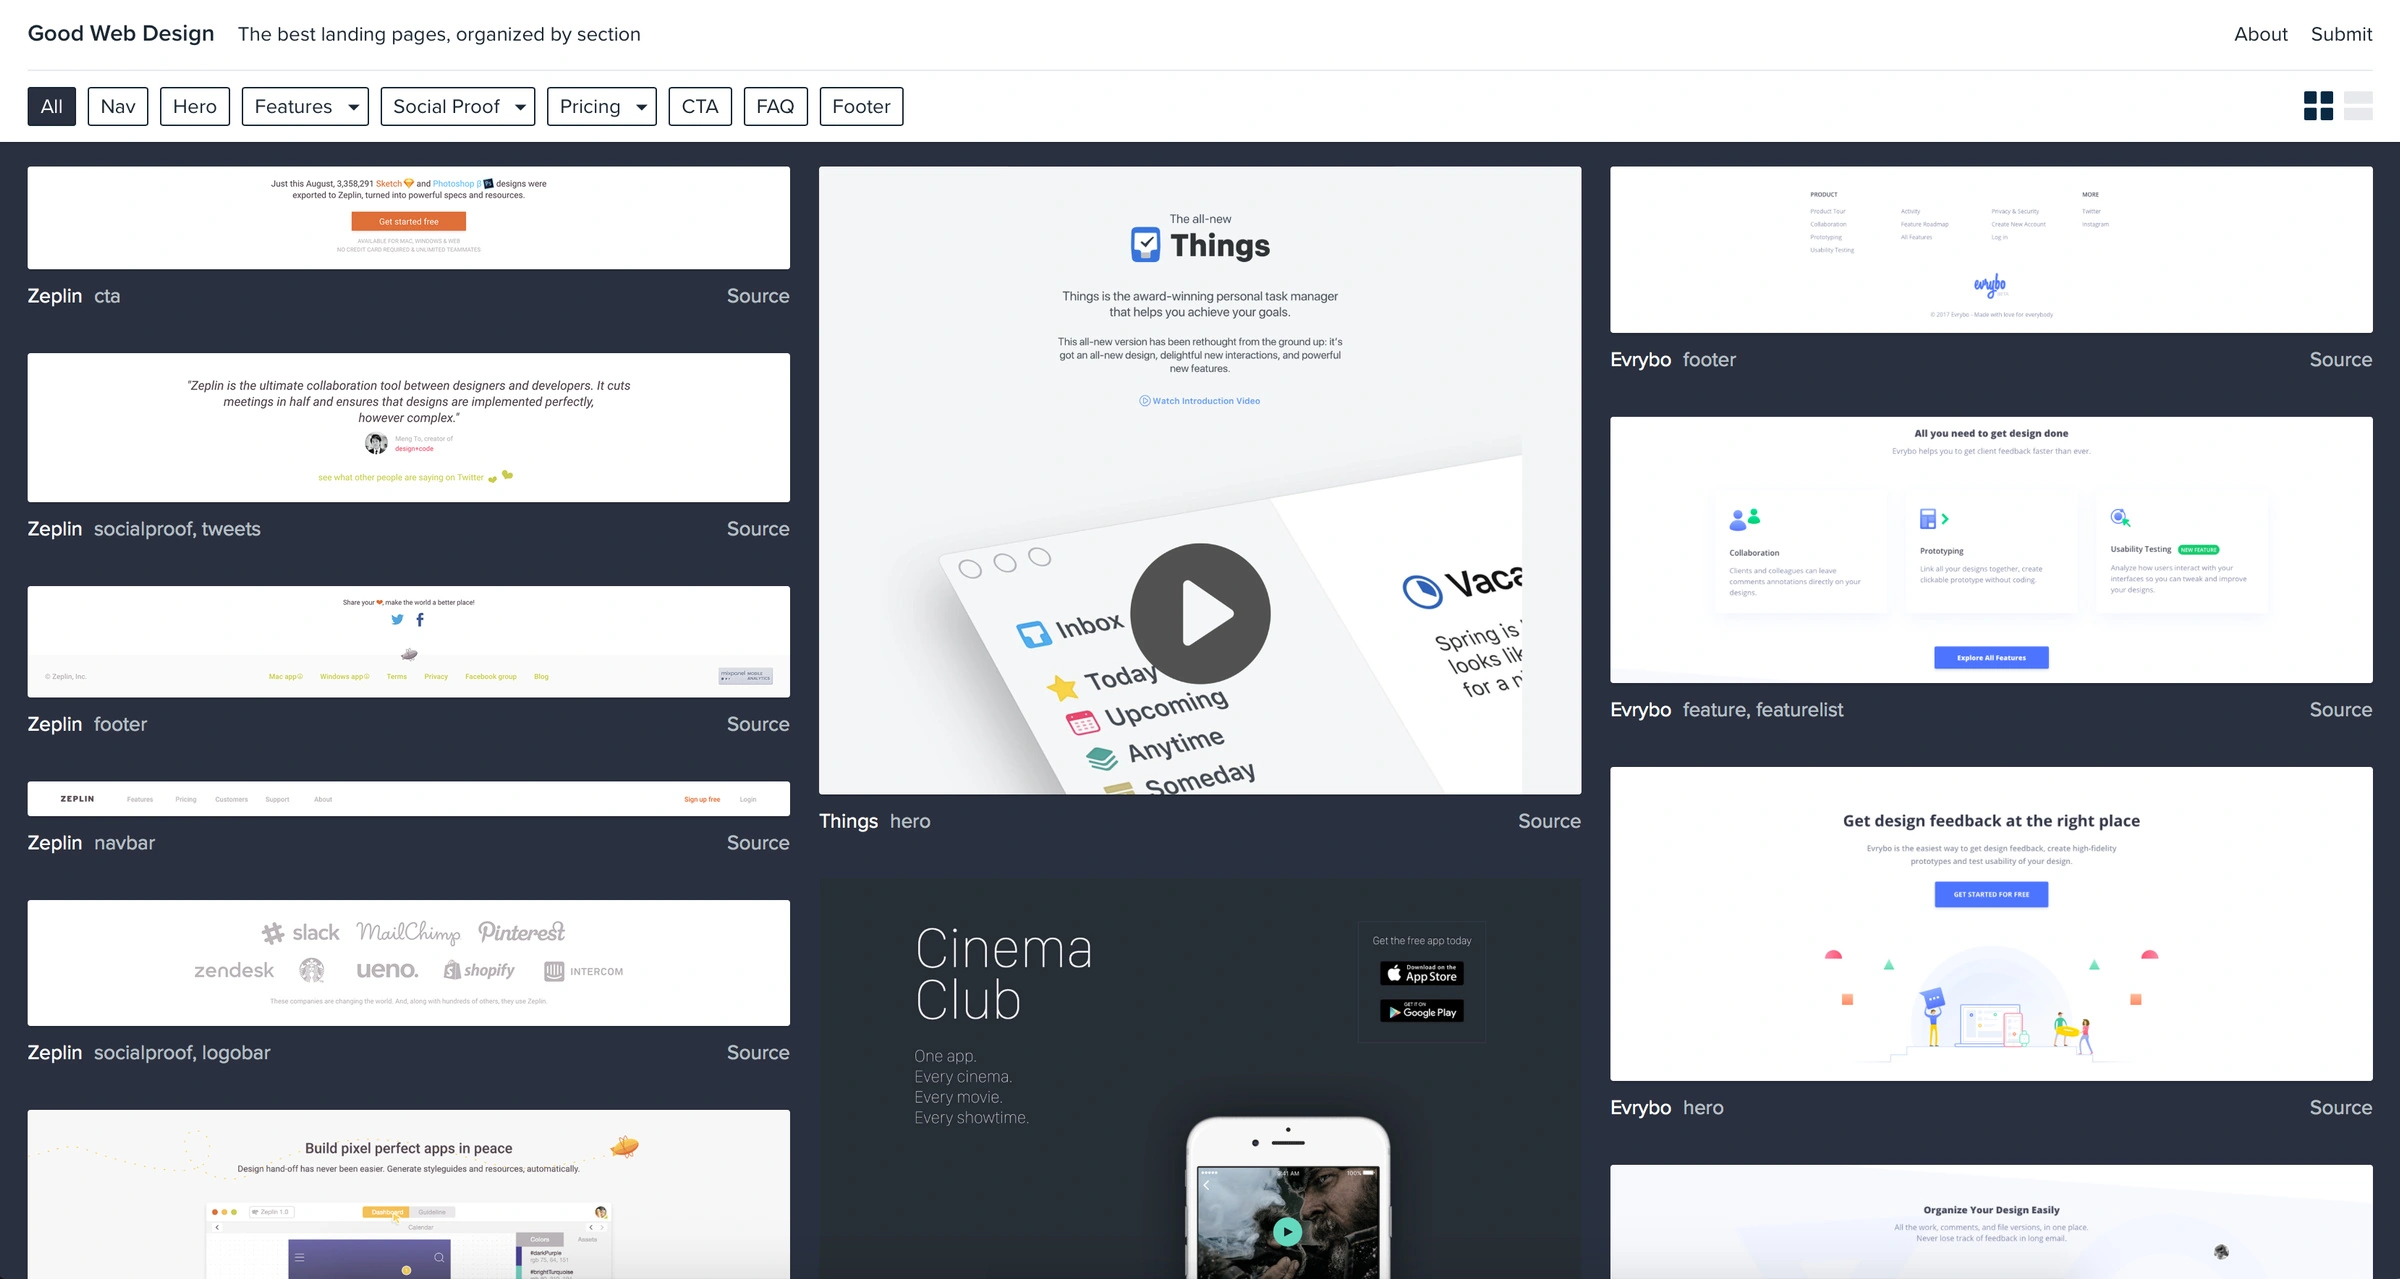Open the 'Organize Your Design Easily' thumbnail

[x=1991, y=1222]
